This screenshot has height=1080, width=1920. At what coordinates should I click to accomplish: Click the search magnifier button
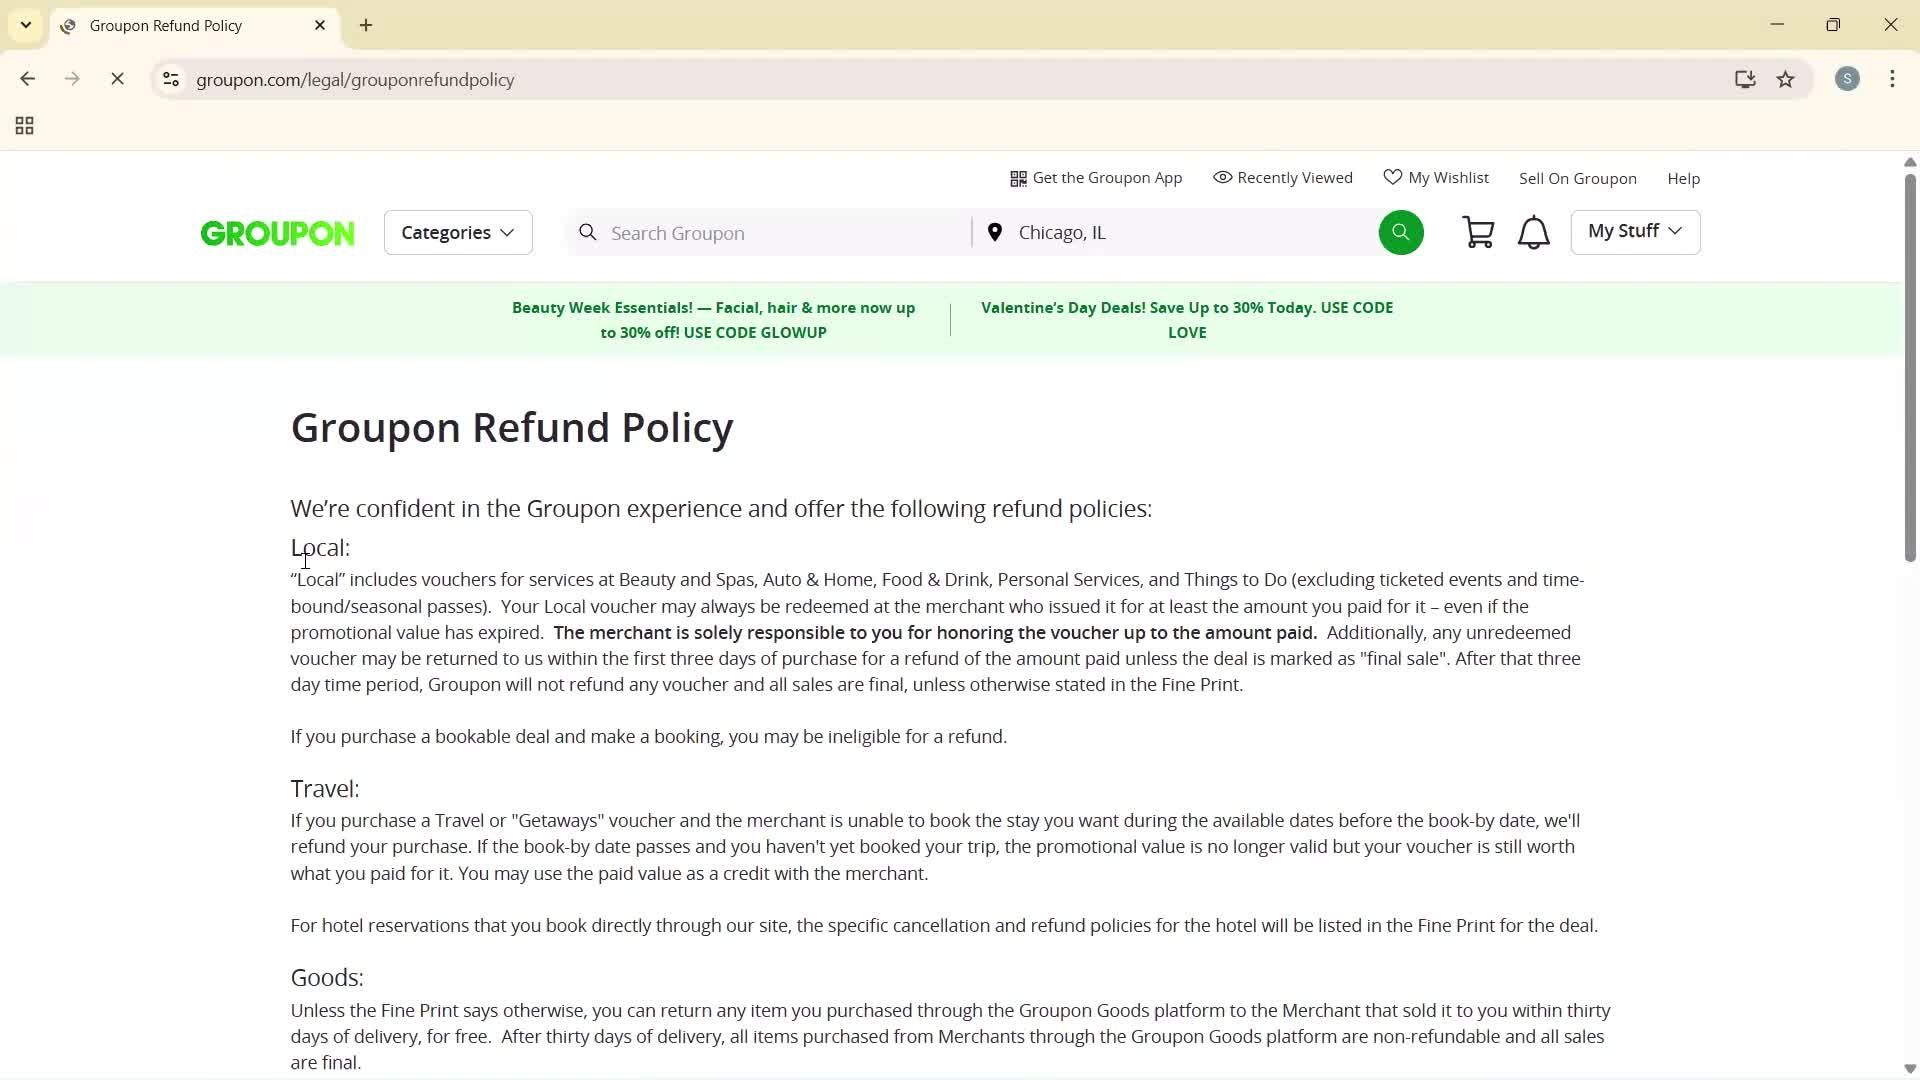1400,231
